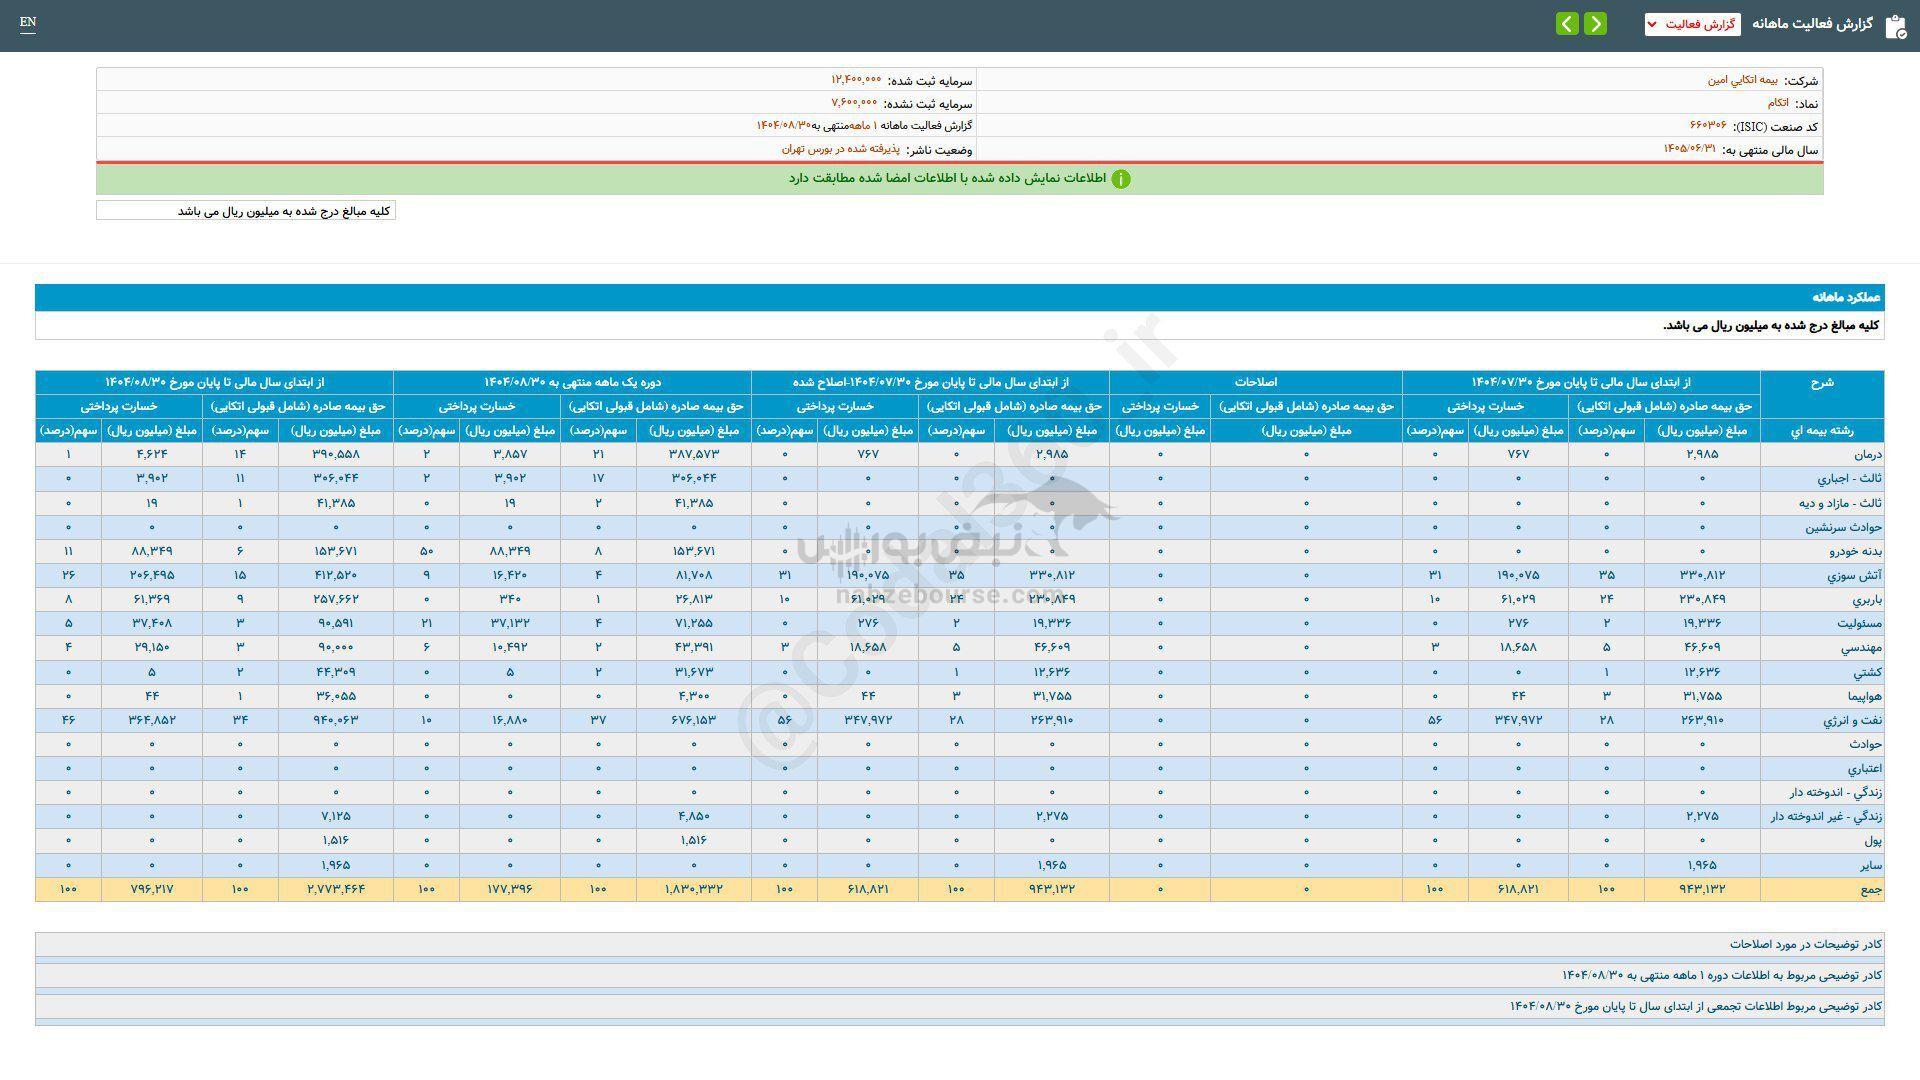Screen dimensions: 1920x1080
Task: Open the گزارش فعالیت report type dropdown
Action: pos(1692,24)
